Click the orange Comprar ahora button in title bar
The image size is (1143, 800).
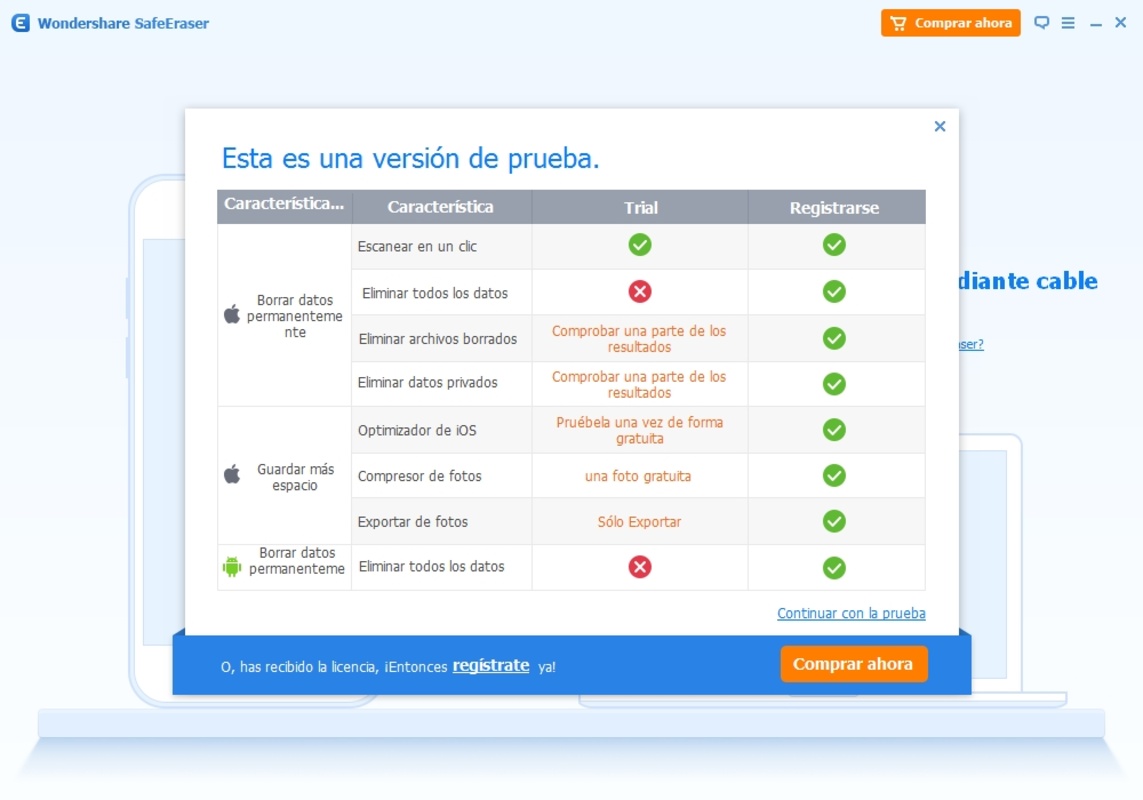tap(950, 23)
